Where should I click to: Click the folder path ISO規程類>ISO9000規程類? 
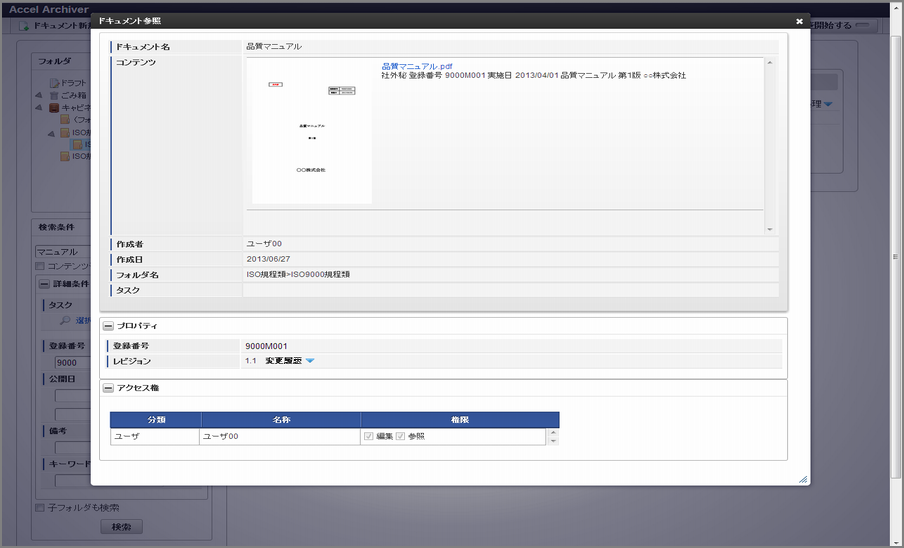298,275
